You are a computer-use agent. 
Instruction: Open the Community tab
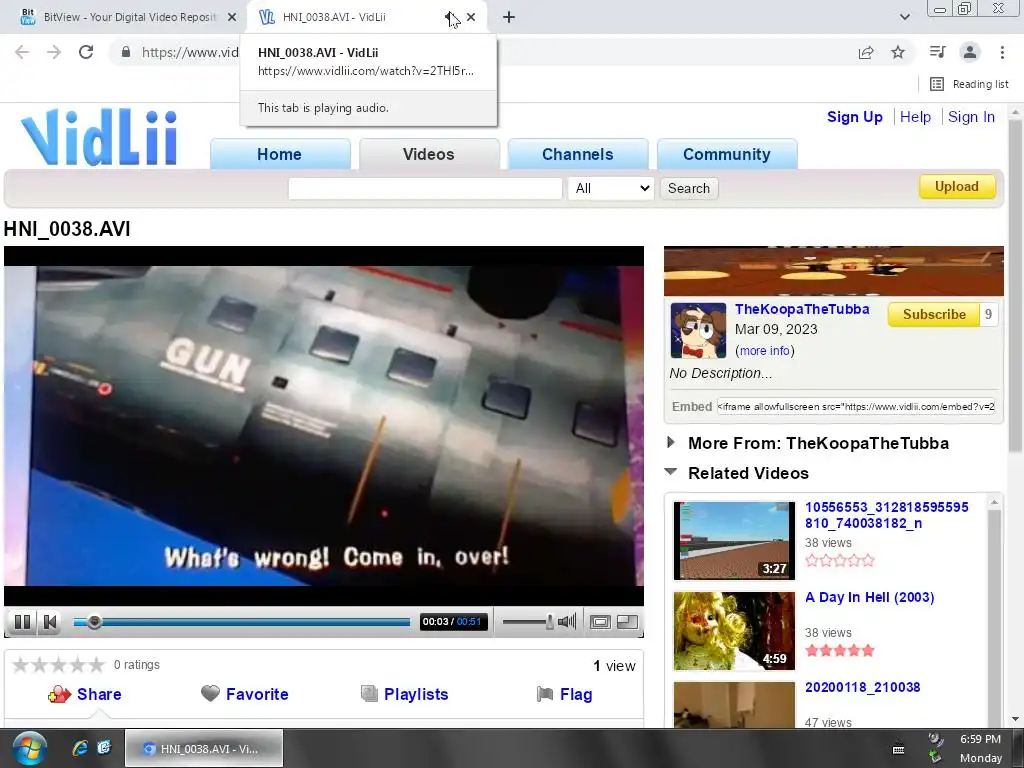pos(727,154)
